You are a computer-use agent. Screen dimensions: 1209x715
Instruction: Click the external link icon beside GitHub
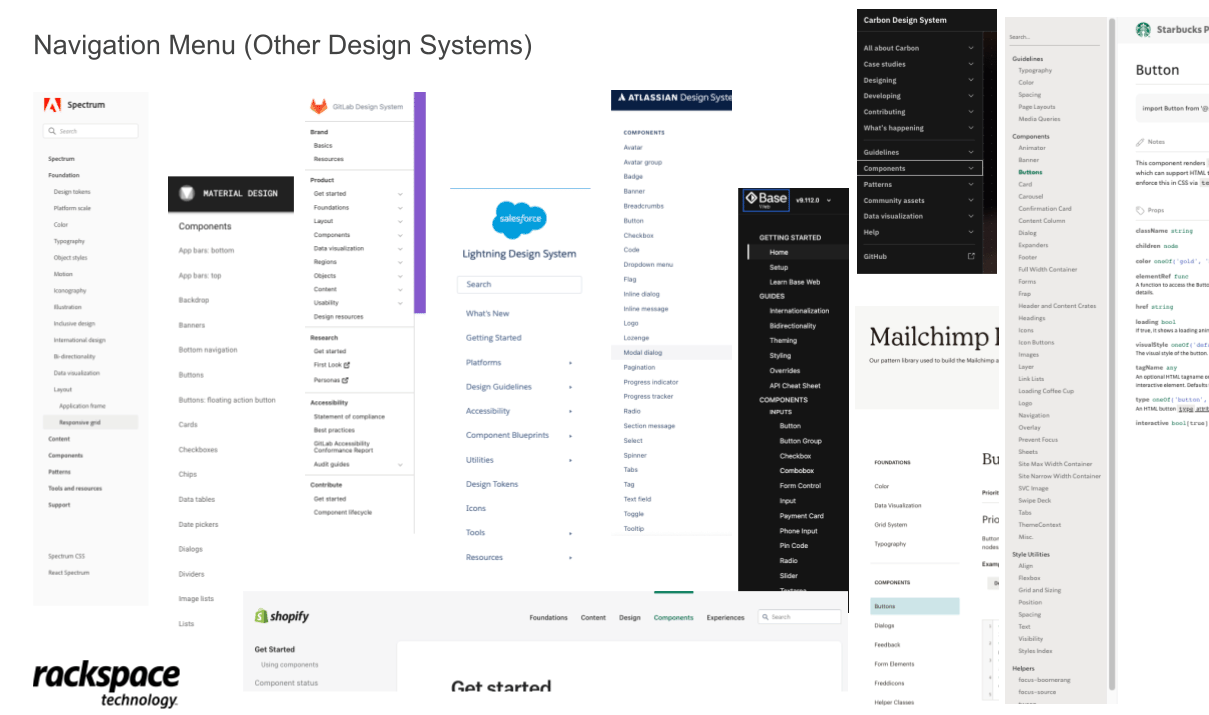tap(971, 257)
